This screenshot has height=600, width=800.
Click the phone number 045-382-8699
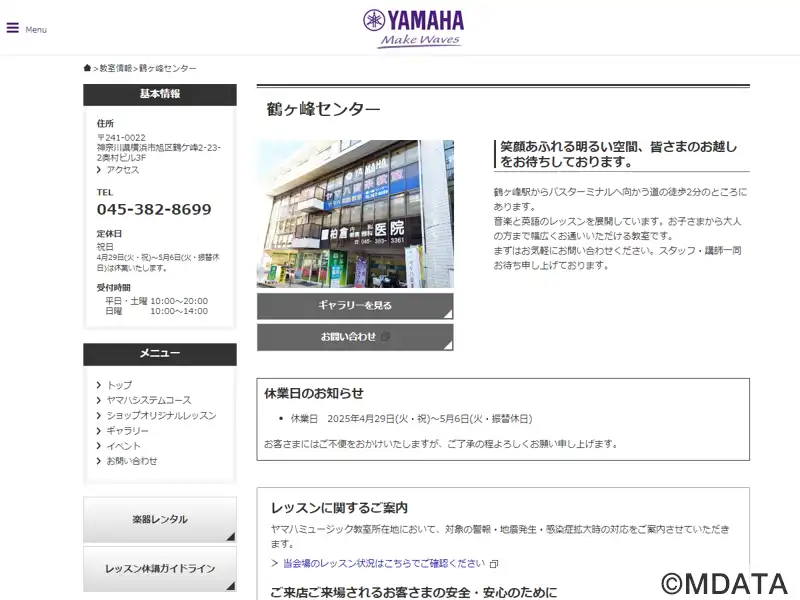(x=154, y=209)
